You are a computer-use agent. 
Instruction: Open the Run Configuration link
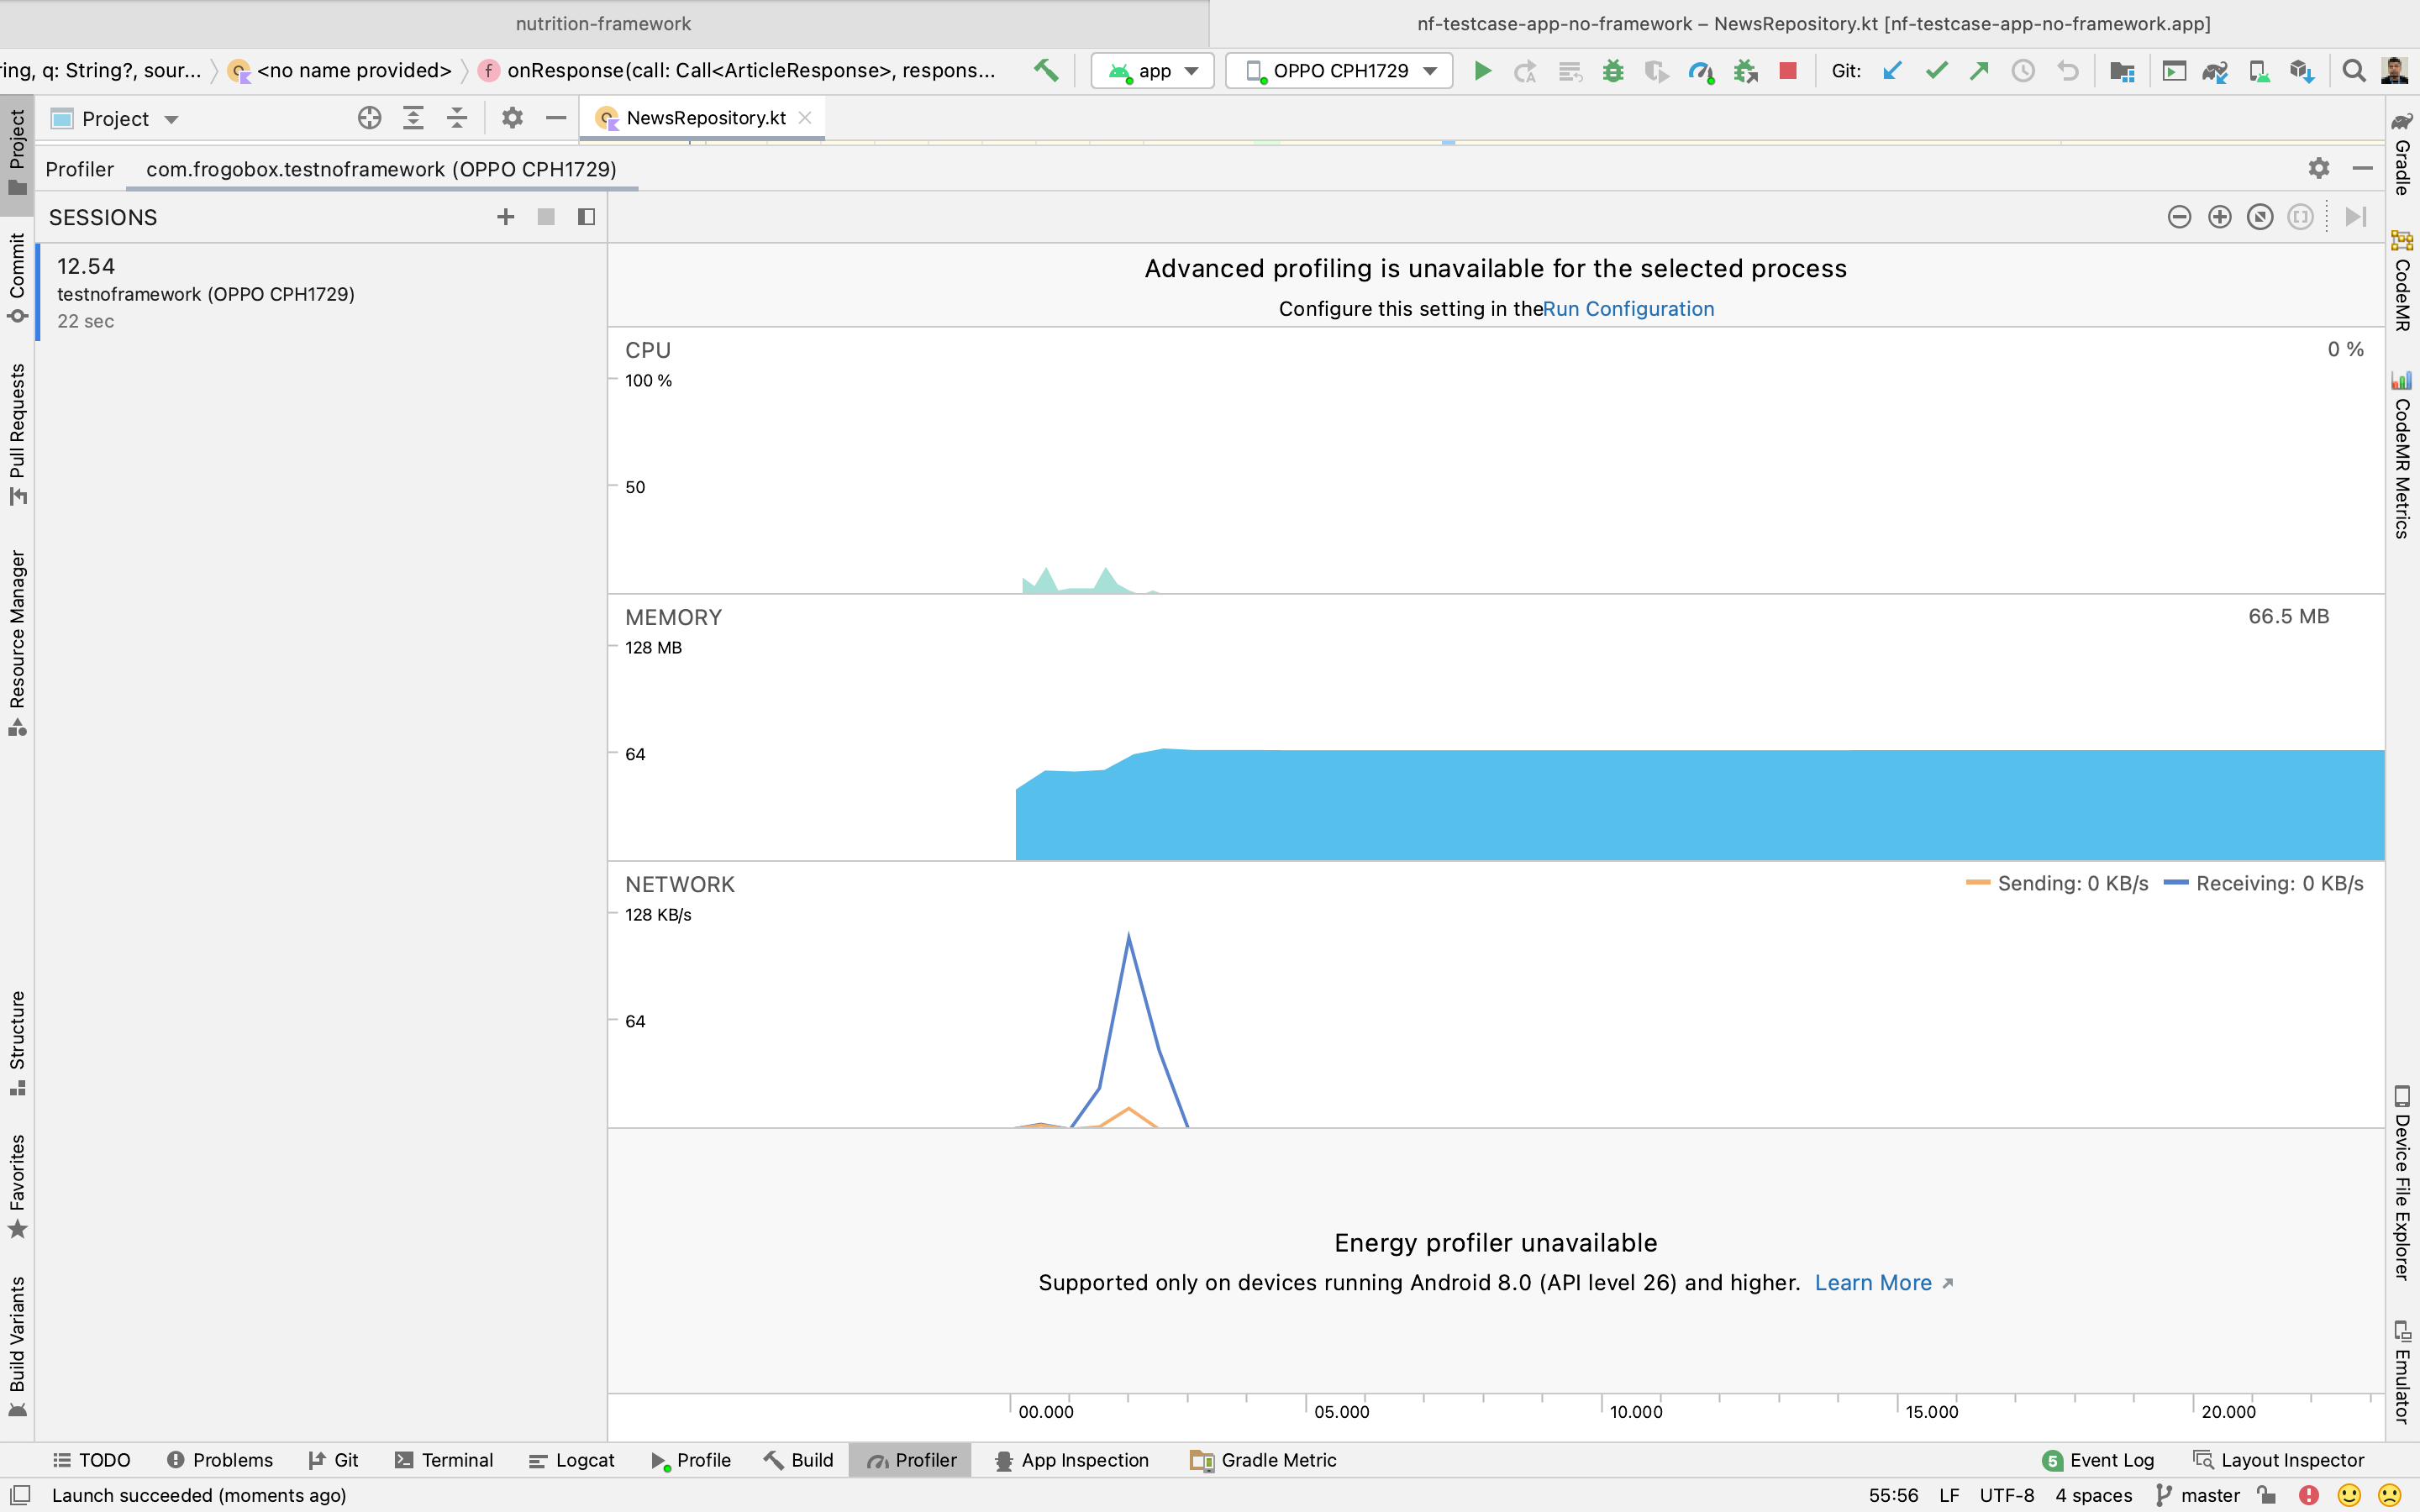pyautogui.click(x=1628, y=309)
